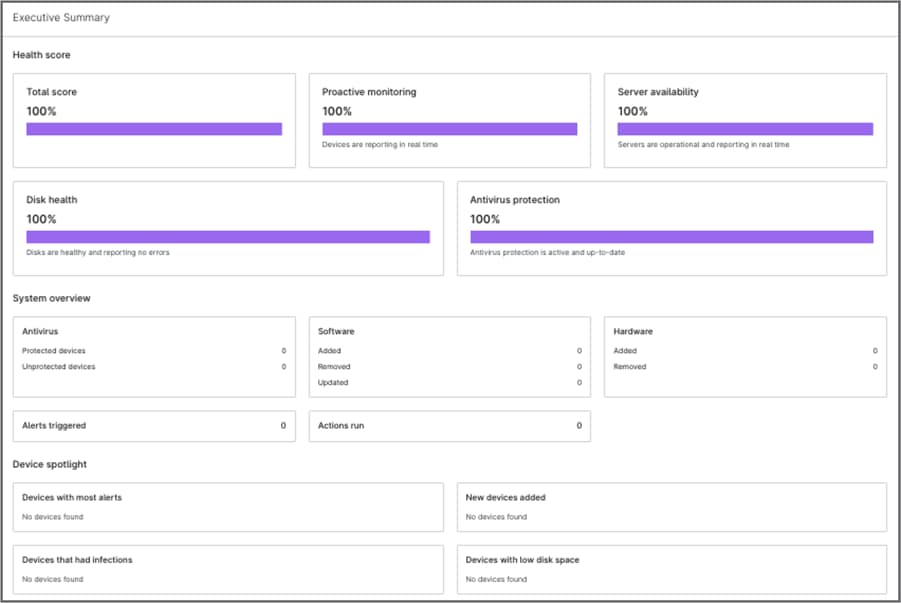
Task: Click the Actions run label
Action: [341, 426]
